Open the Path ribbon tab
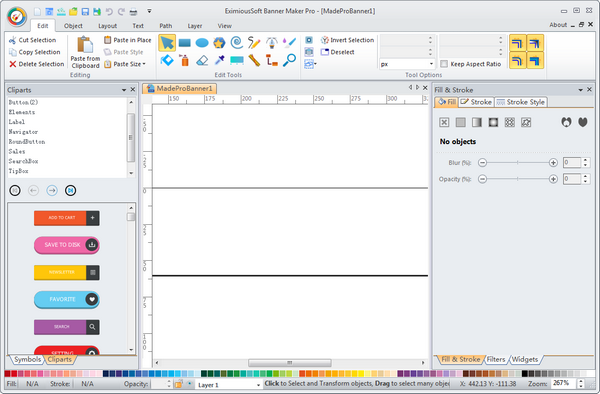This screenshot has height=394, width=600. click(x=166, y=26)
